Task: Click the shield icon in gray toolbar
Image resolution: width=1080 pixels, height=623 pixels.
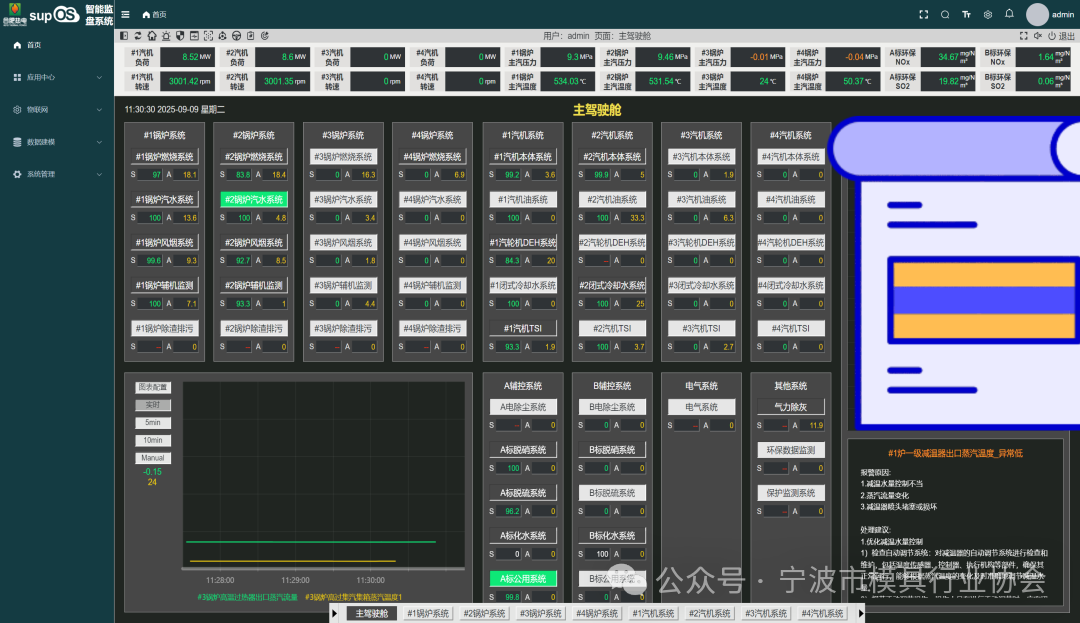Action: tap(180, 36)
